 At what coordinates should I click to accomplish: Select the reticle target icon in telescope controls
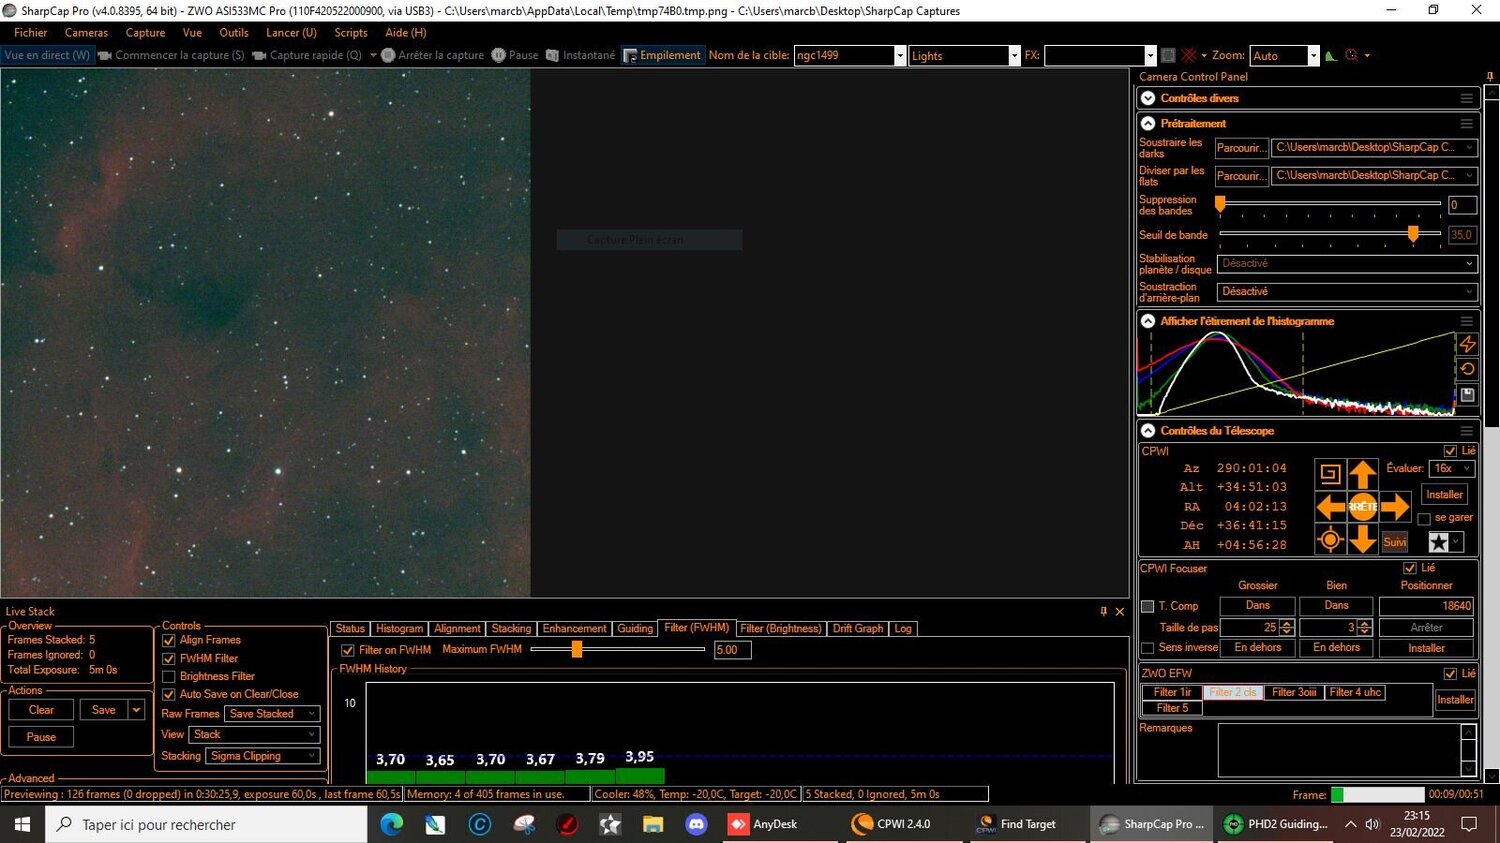click(x=1330, y=539)
